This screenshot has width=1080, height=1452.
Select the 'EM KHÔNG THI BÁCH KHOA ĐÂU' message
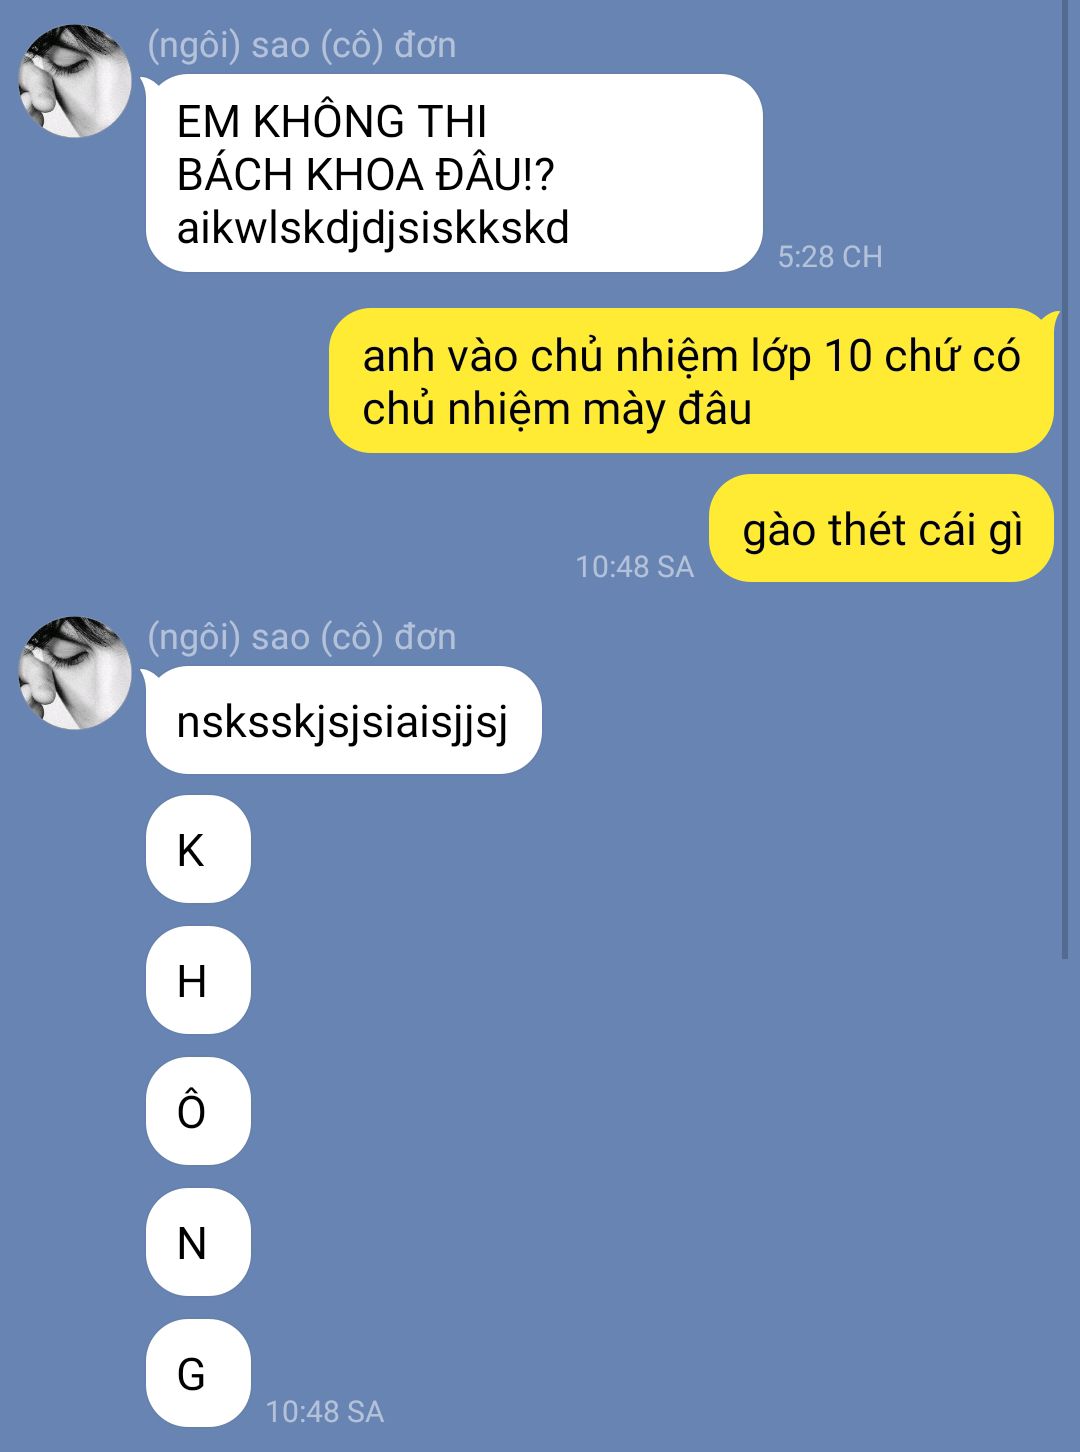(454, 173)
